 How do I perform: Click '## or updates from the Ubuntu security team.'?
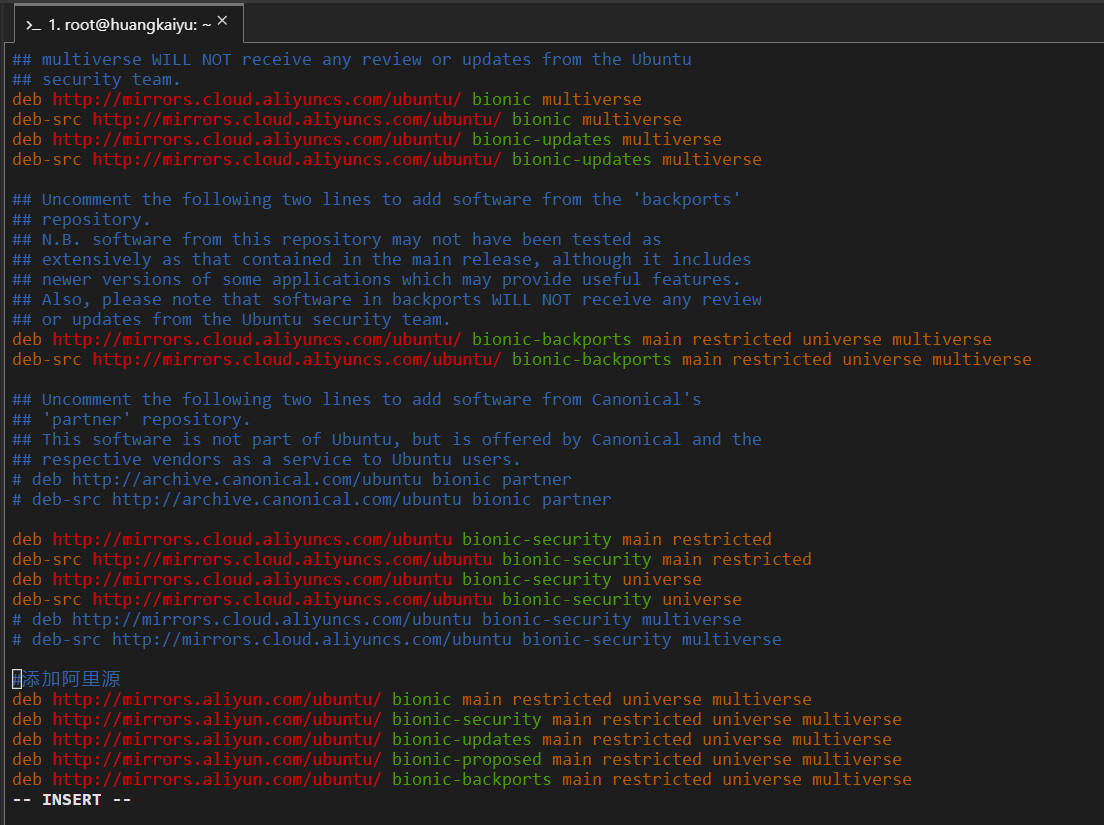point(232,320)
